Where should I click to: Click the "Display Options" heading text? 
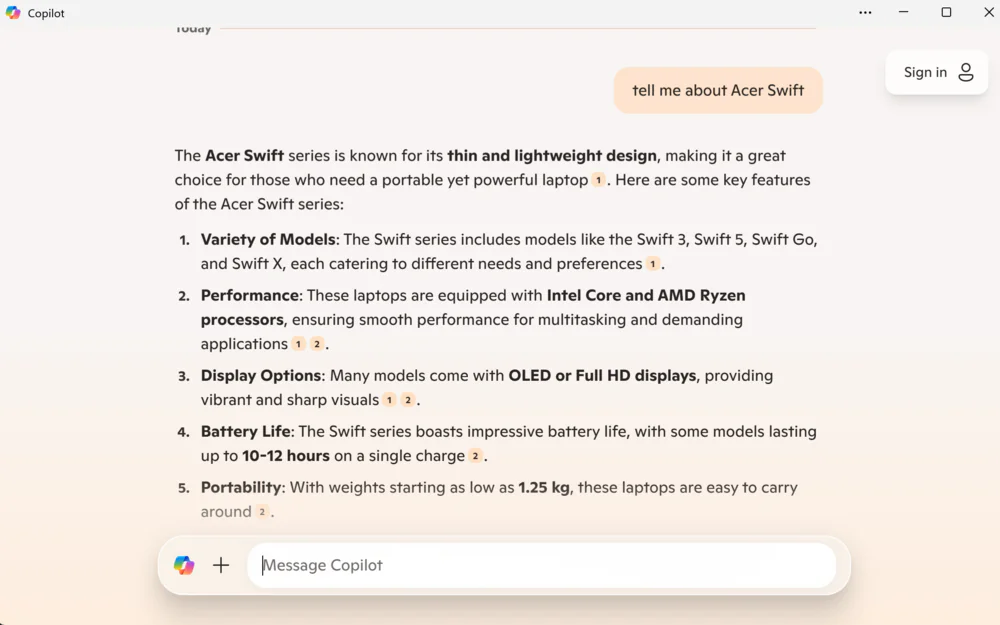[x=261, y=375]
